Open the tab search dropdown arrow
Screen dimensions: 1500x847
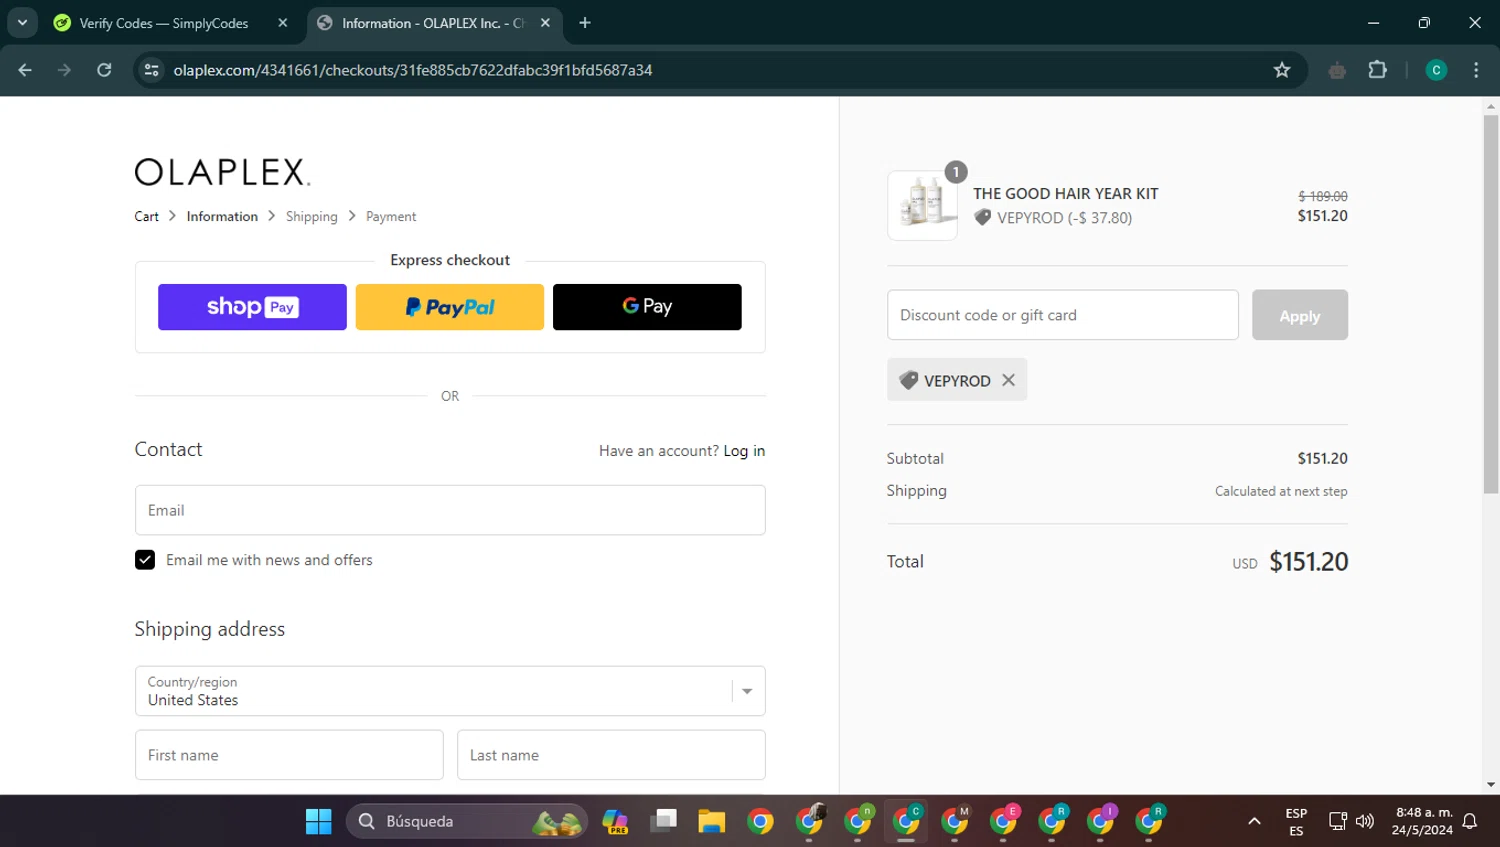coord(22,23)
